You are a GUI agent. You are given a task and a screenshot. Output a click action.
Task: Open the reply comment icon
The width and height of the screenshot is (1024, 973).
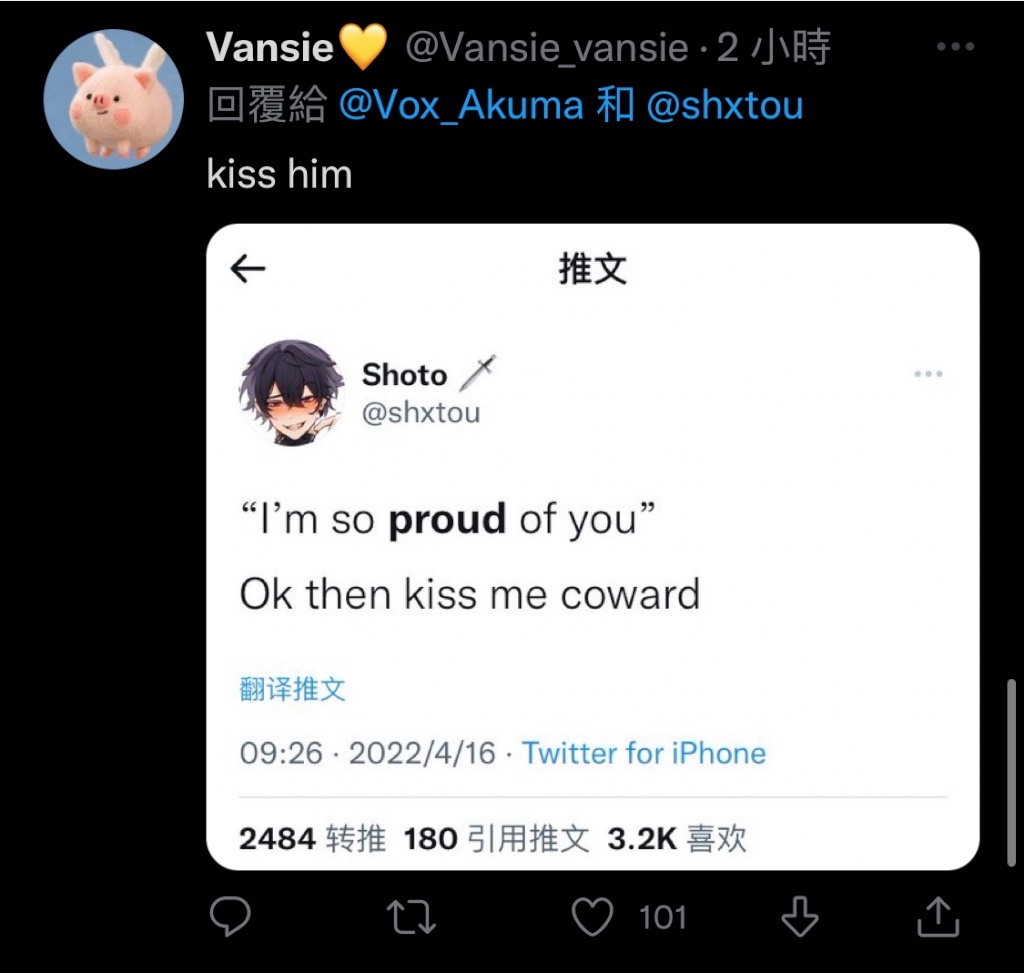coord(230,917)
